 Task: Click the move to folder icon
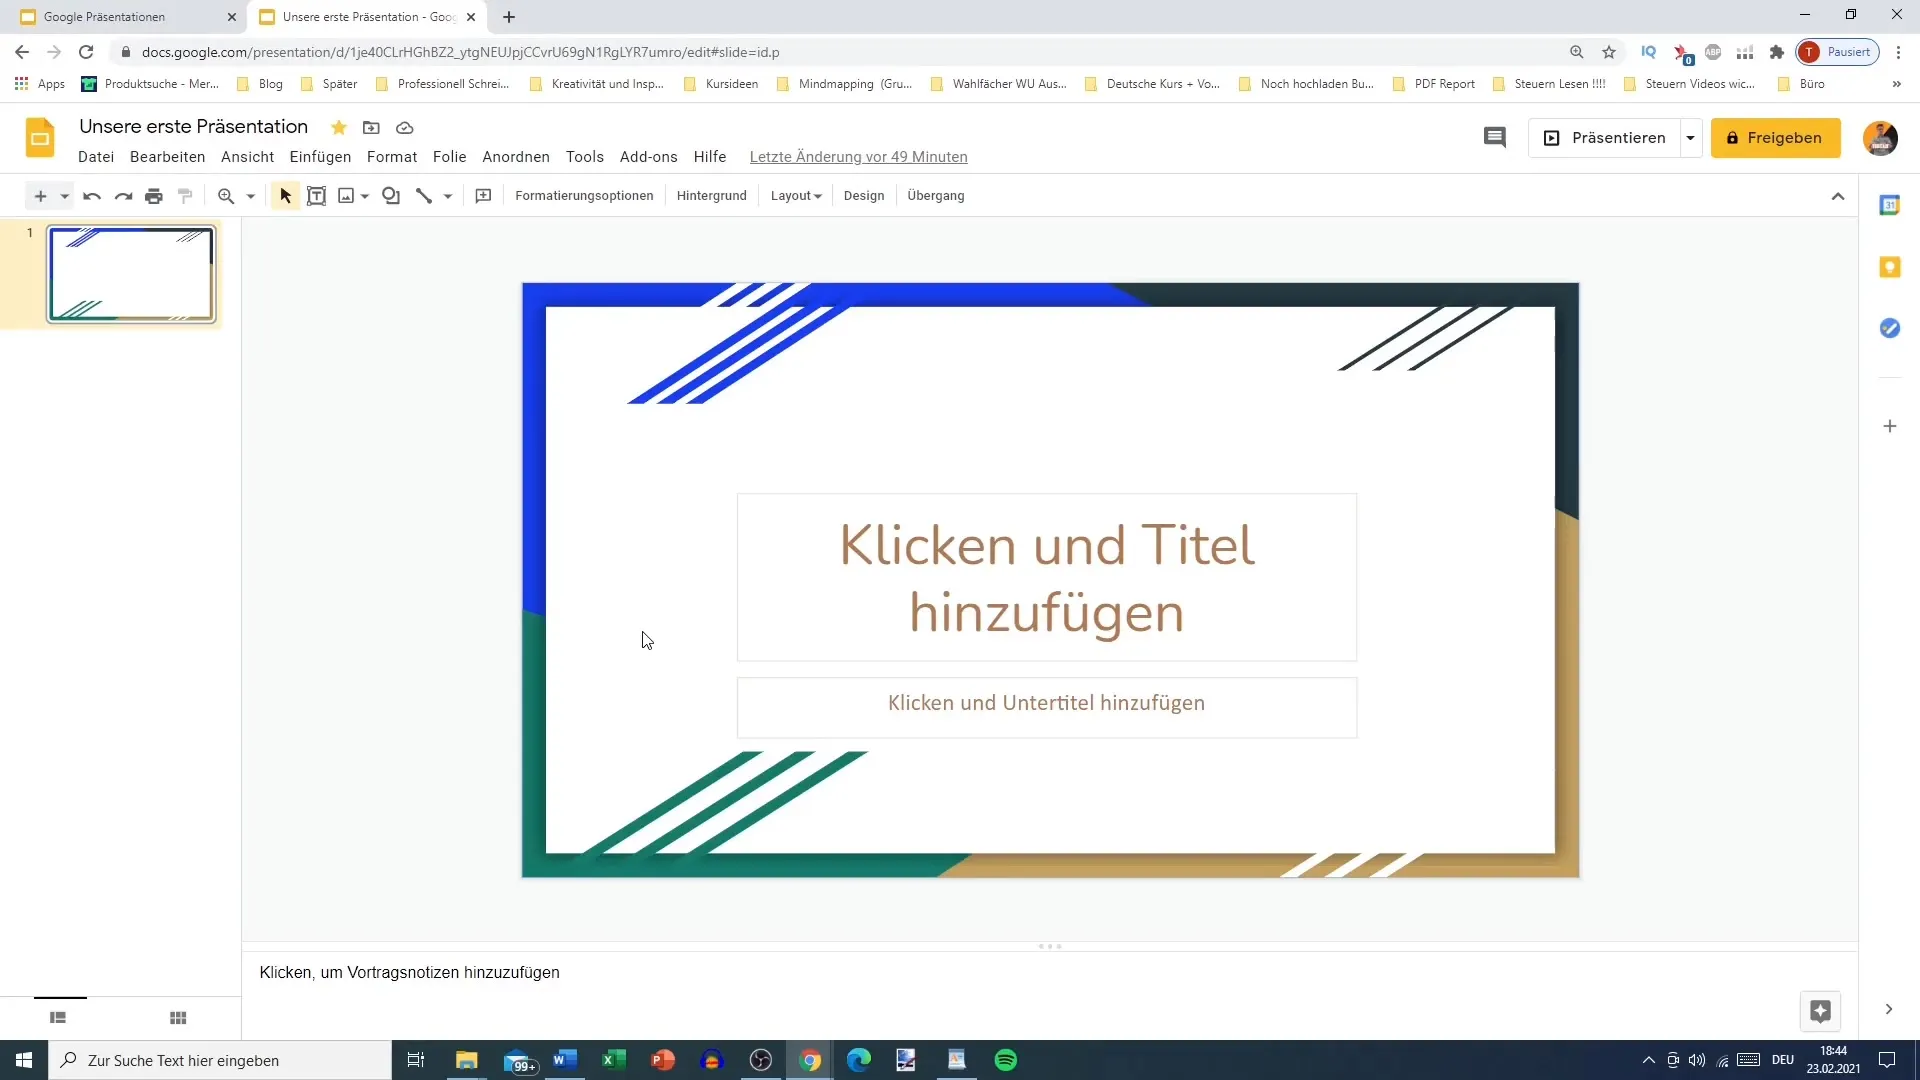point(371,127)
